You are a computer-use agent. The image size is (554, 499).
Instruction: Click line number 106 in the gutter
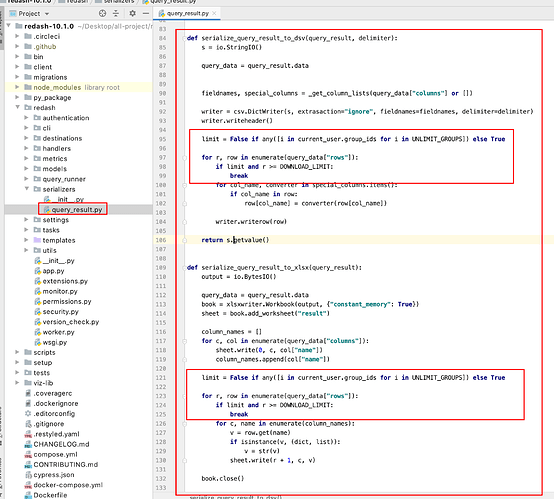[x=161, y=240]
